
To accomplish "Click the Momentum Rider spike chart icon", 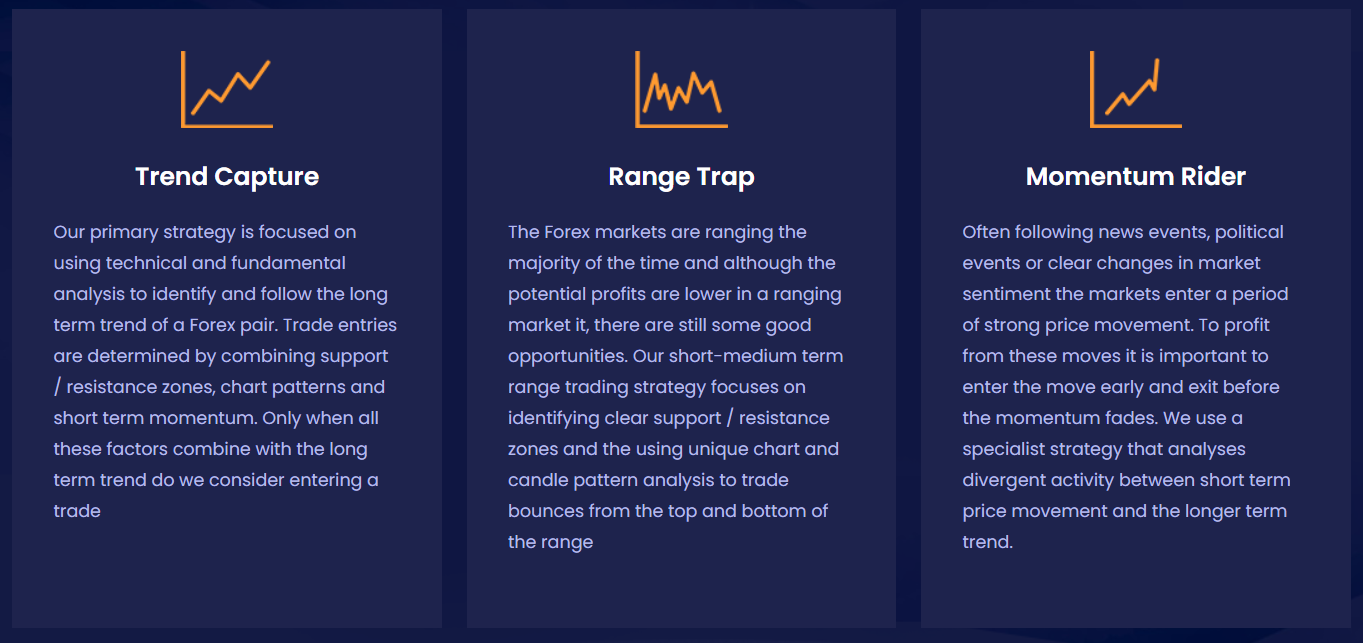I will pos(1136,89).
